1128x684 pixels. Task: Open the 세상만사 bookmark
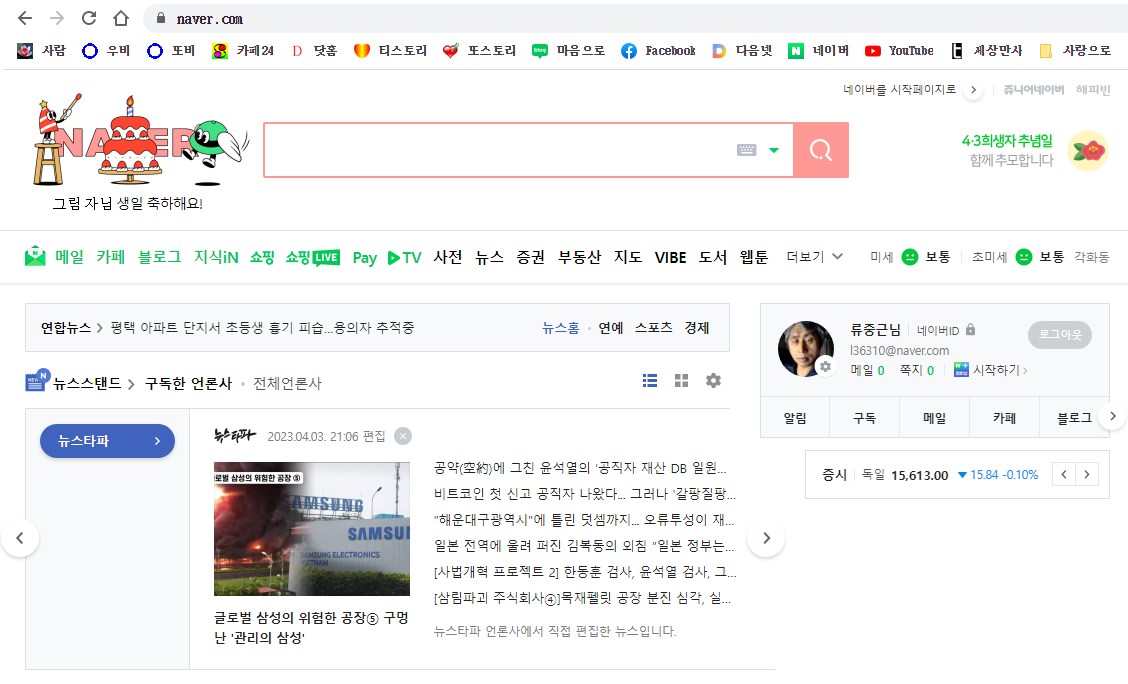986,50
